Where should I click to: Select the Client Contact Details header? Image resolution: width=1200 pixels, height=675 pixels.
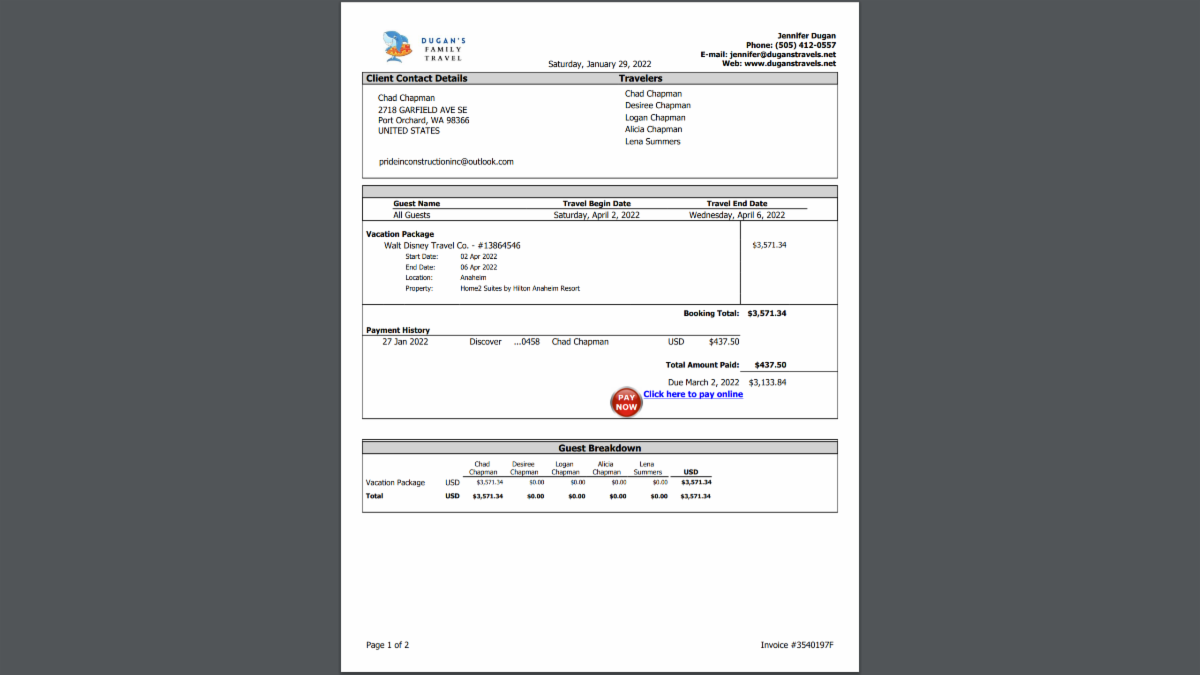click(x=416, y=78)
